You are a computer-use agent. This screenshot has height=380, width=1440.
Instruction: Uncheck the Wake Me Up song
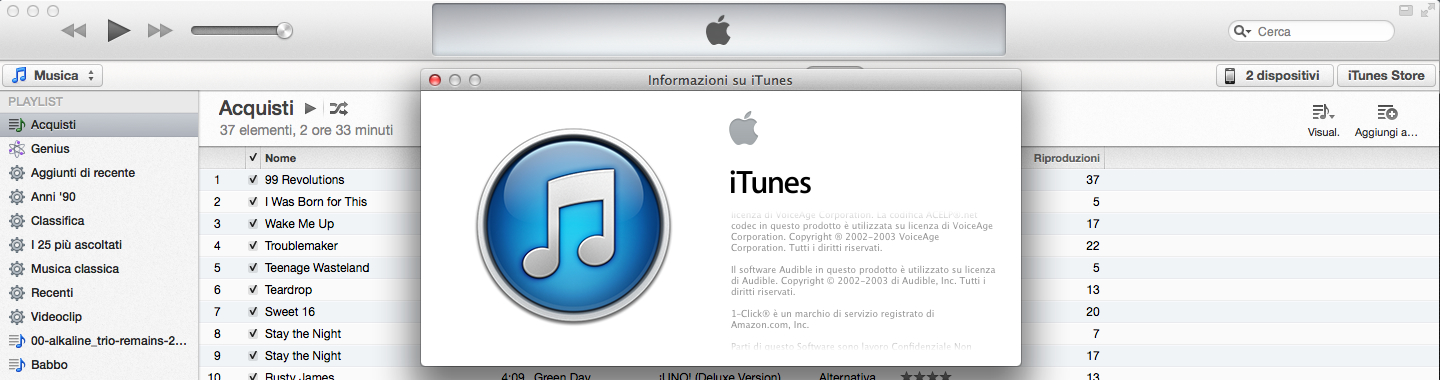tap(253, 224)
